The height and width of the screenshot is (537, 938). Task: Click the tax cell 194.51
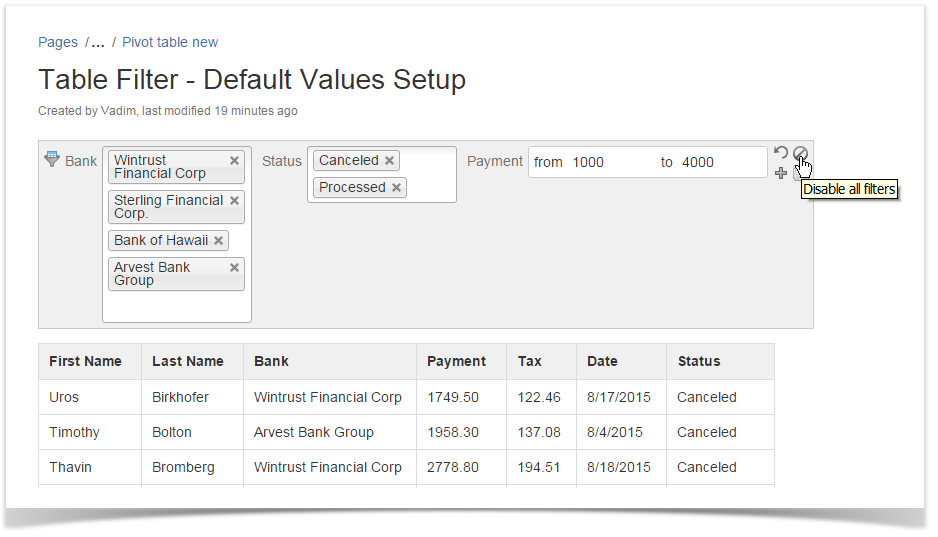click(x=539, y=467)
